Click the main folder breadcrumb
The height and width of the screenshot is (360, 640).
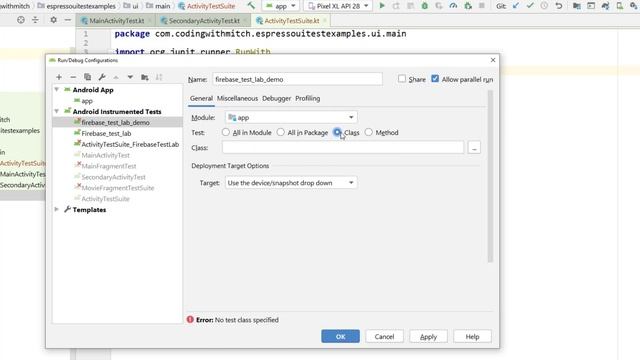click(x=158, y=6)
